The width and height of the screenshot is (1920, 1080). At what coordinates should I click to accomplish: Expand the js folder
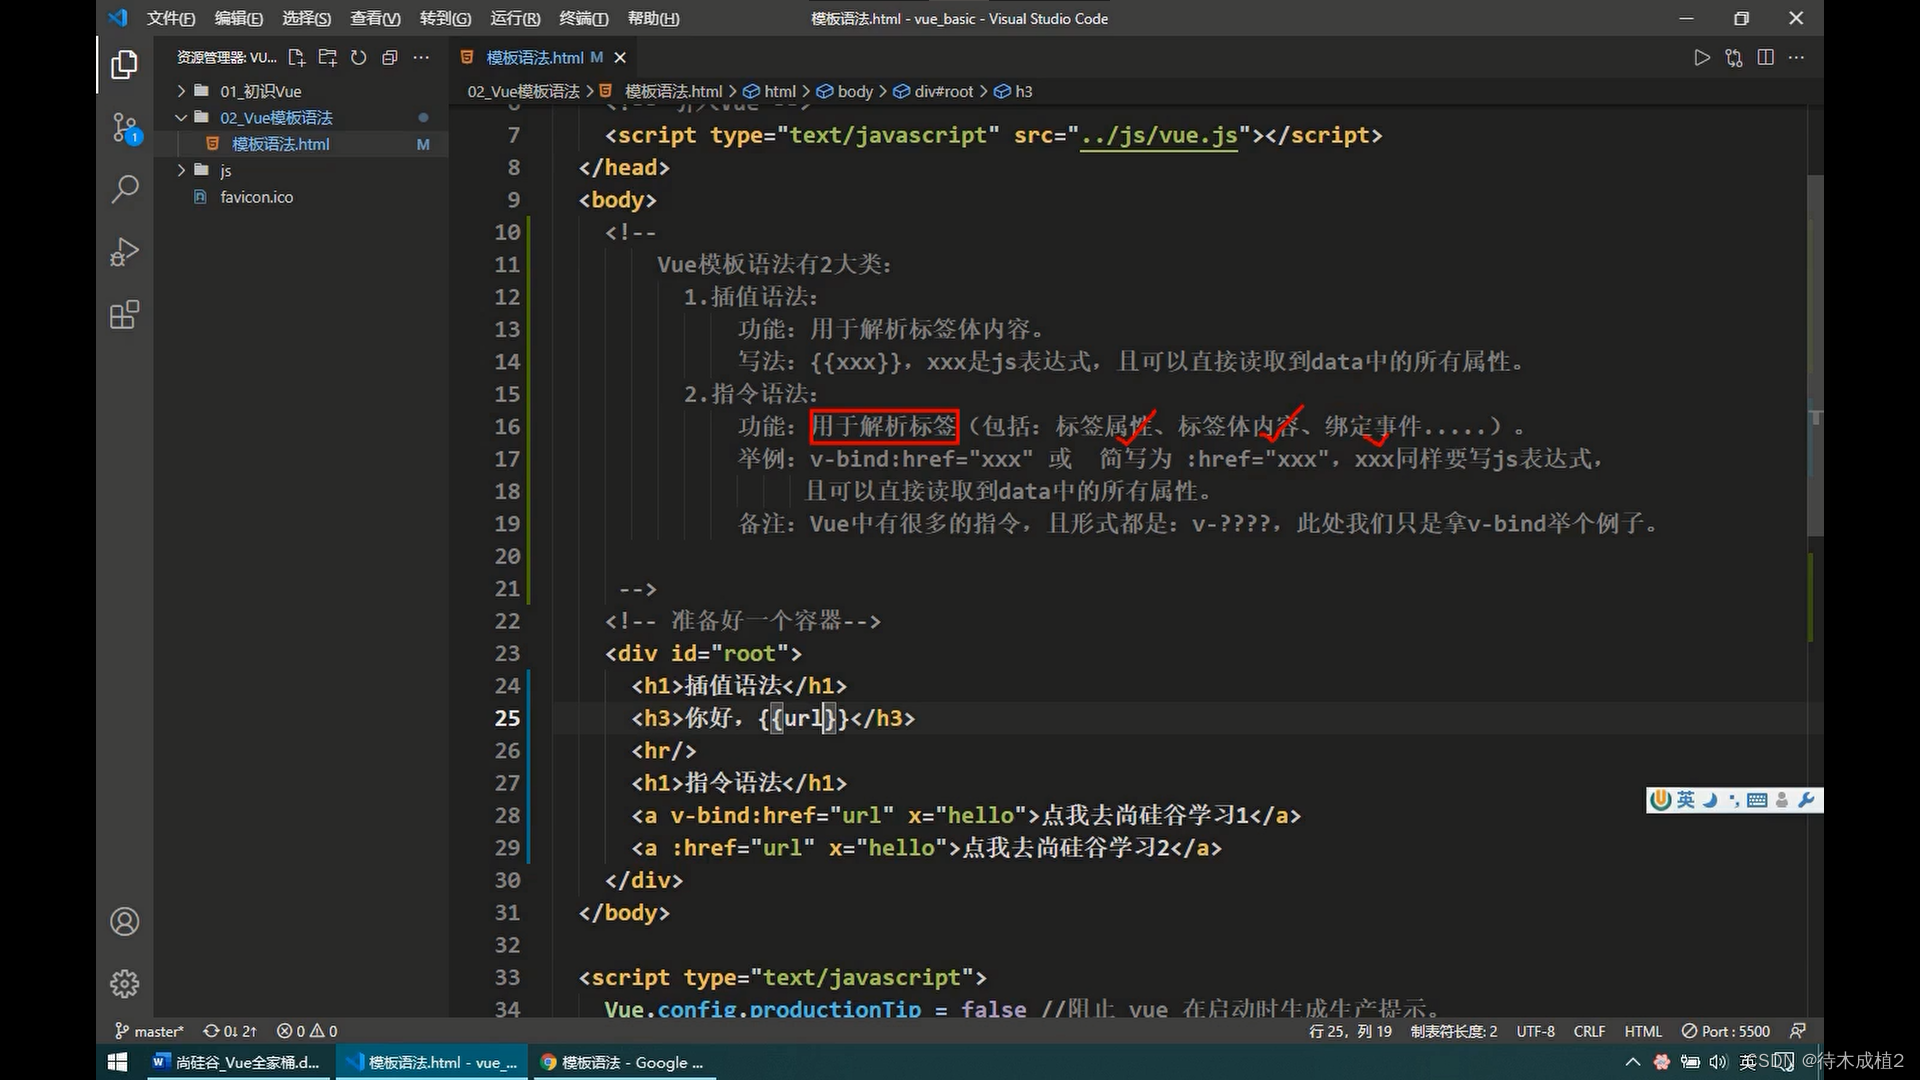tap(300, 170)
